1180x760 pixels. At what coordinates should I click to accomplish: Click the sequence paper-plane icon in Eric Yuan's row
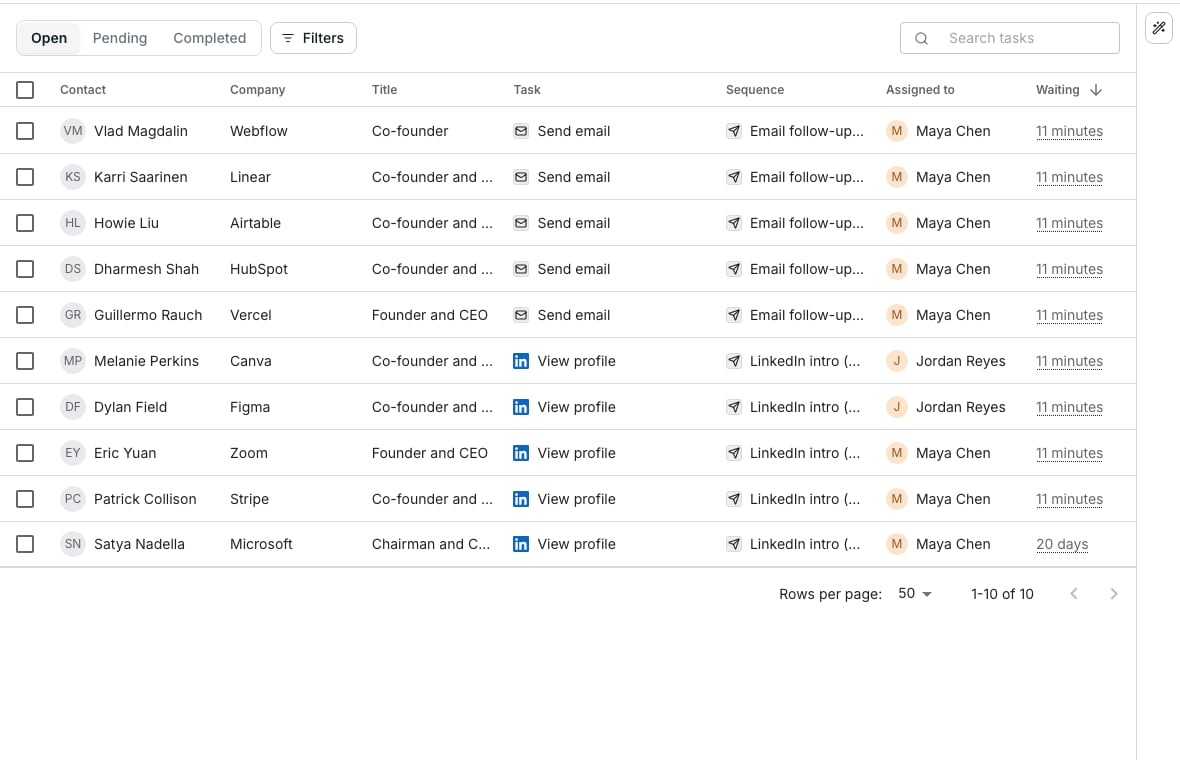click(x=734, y=453)
